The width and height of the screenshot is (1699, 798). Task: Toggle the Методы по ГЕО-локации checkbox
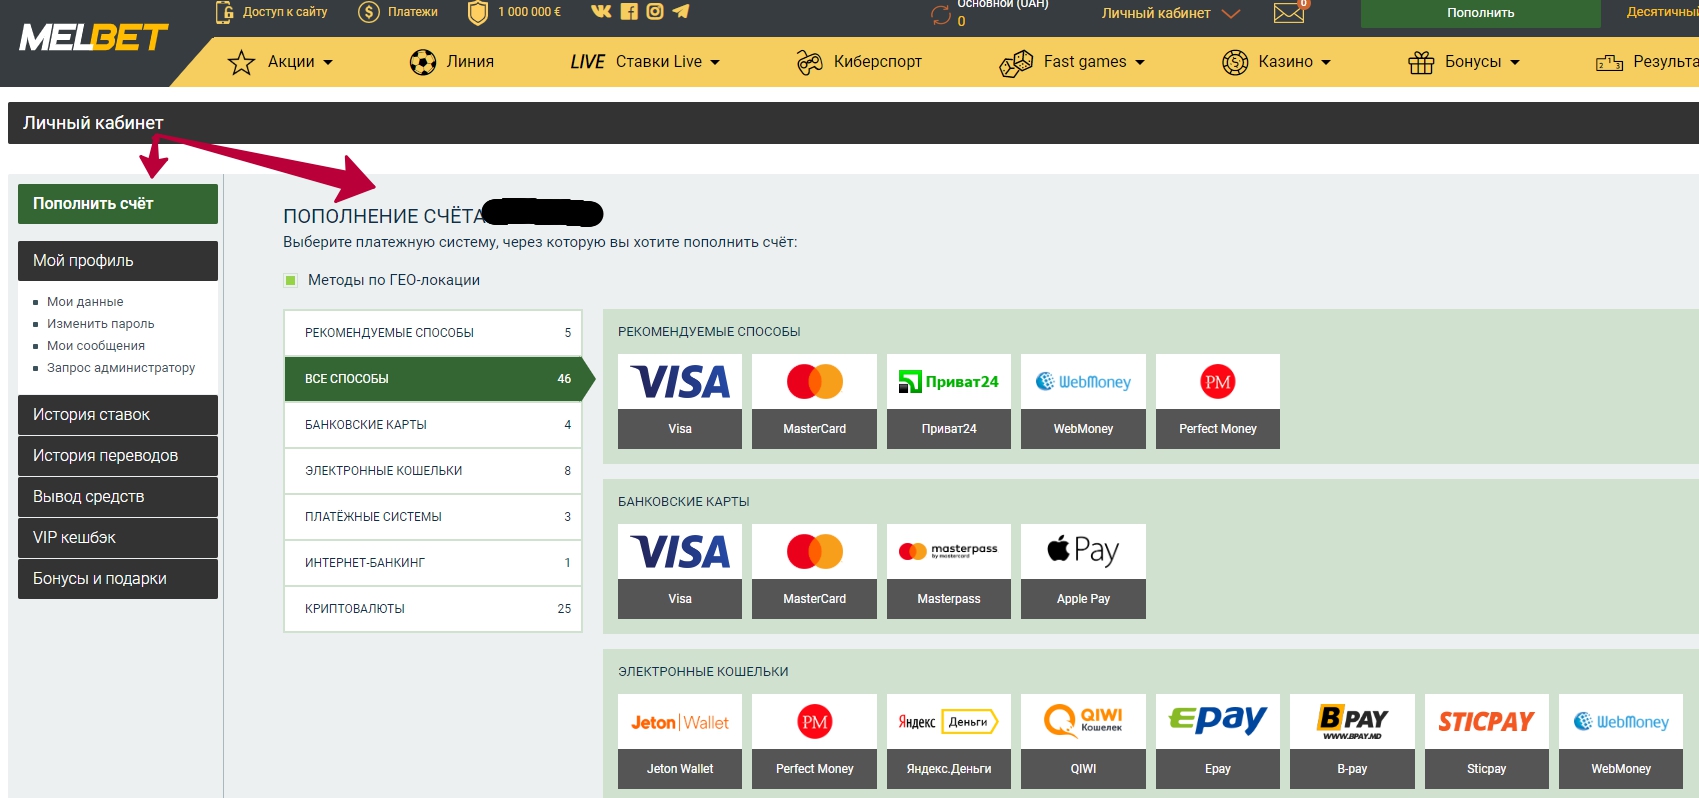coord(291,280)
